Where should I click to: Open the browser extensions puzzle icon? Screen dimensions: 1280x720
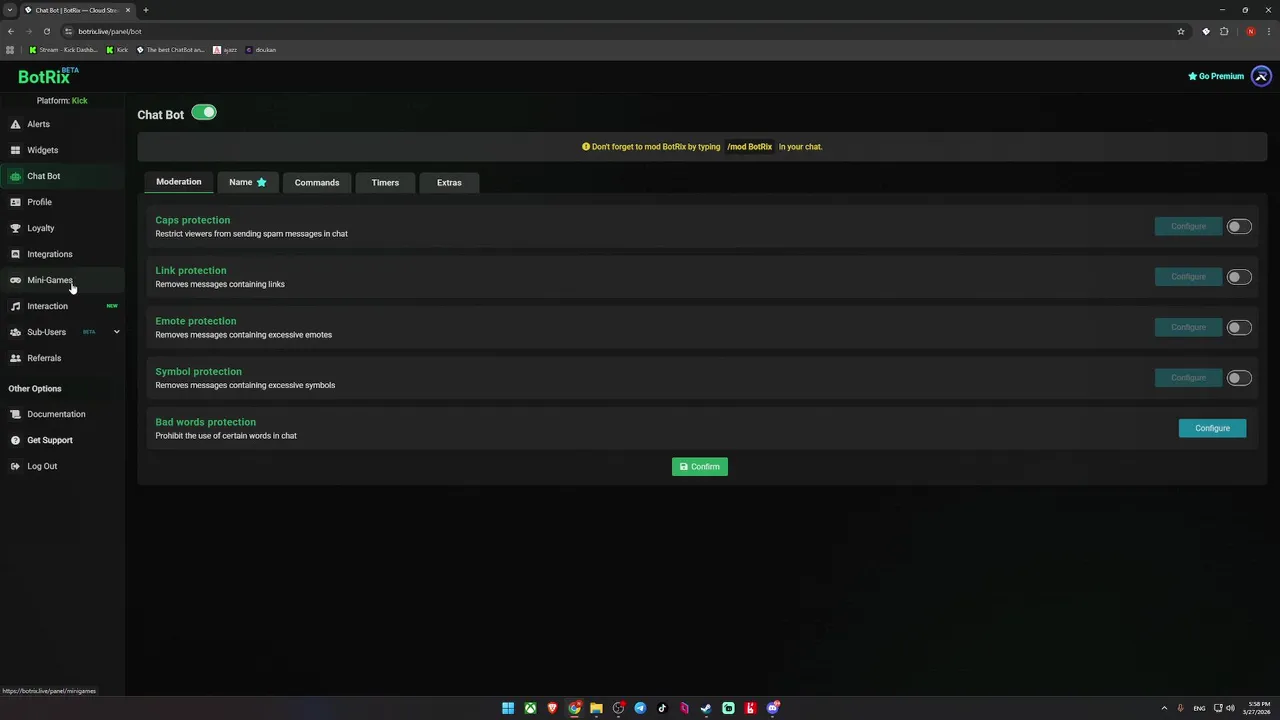[x=1223, y=31]
